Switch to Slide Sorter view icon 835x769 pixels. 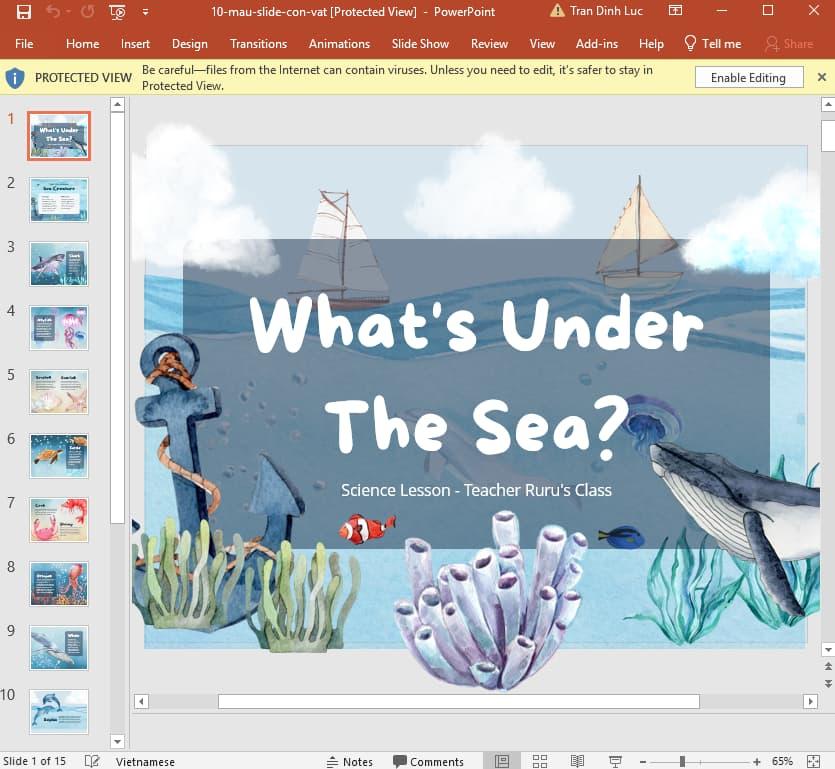540,761
